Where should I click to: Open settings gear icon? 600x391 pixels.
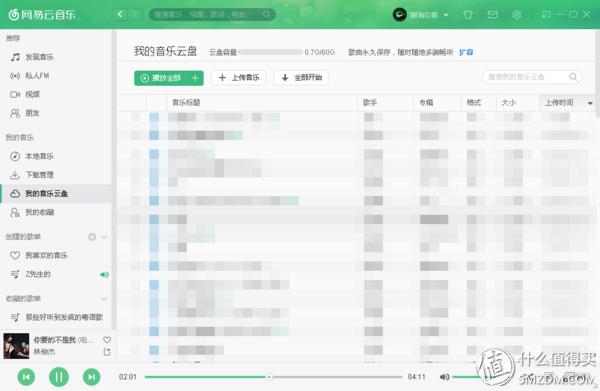click(x=517, y=15)
